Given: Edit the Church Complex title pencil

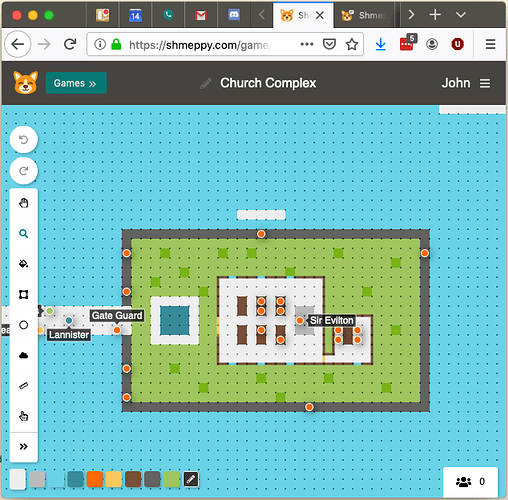Looking at the screenshot, I should tap(206, 83).
